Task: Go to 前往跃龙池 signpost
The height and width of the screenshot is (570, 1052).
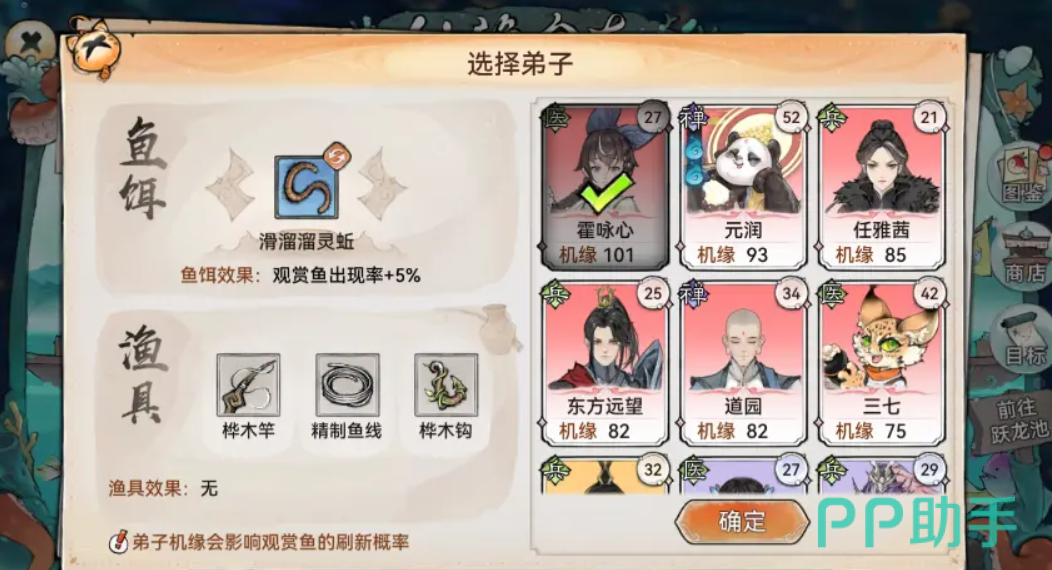Action: coord(1018,419)
